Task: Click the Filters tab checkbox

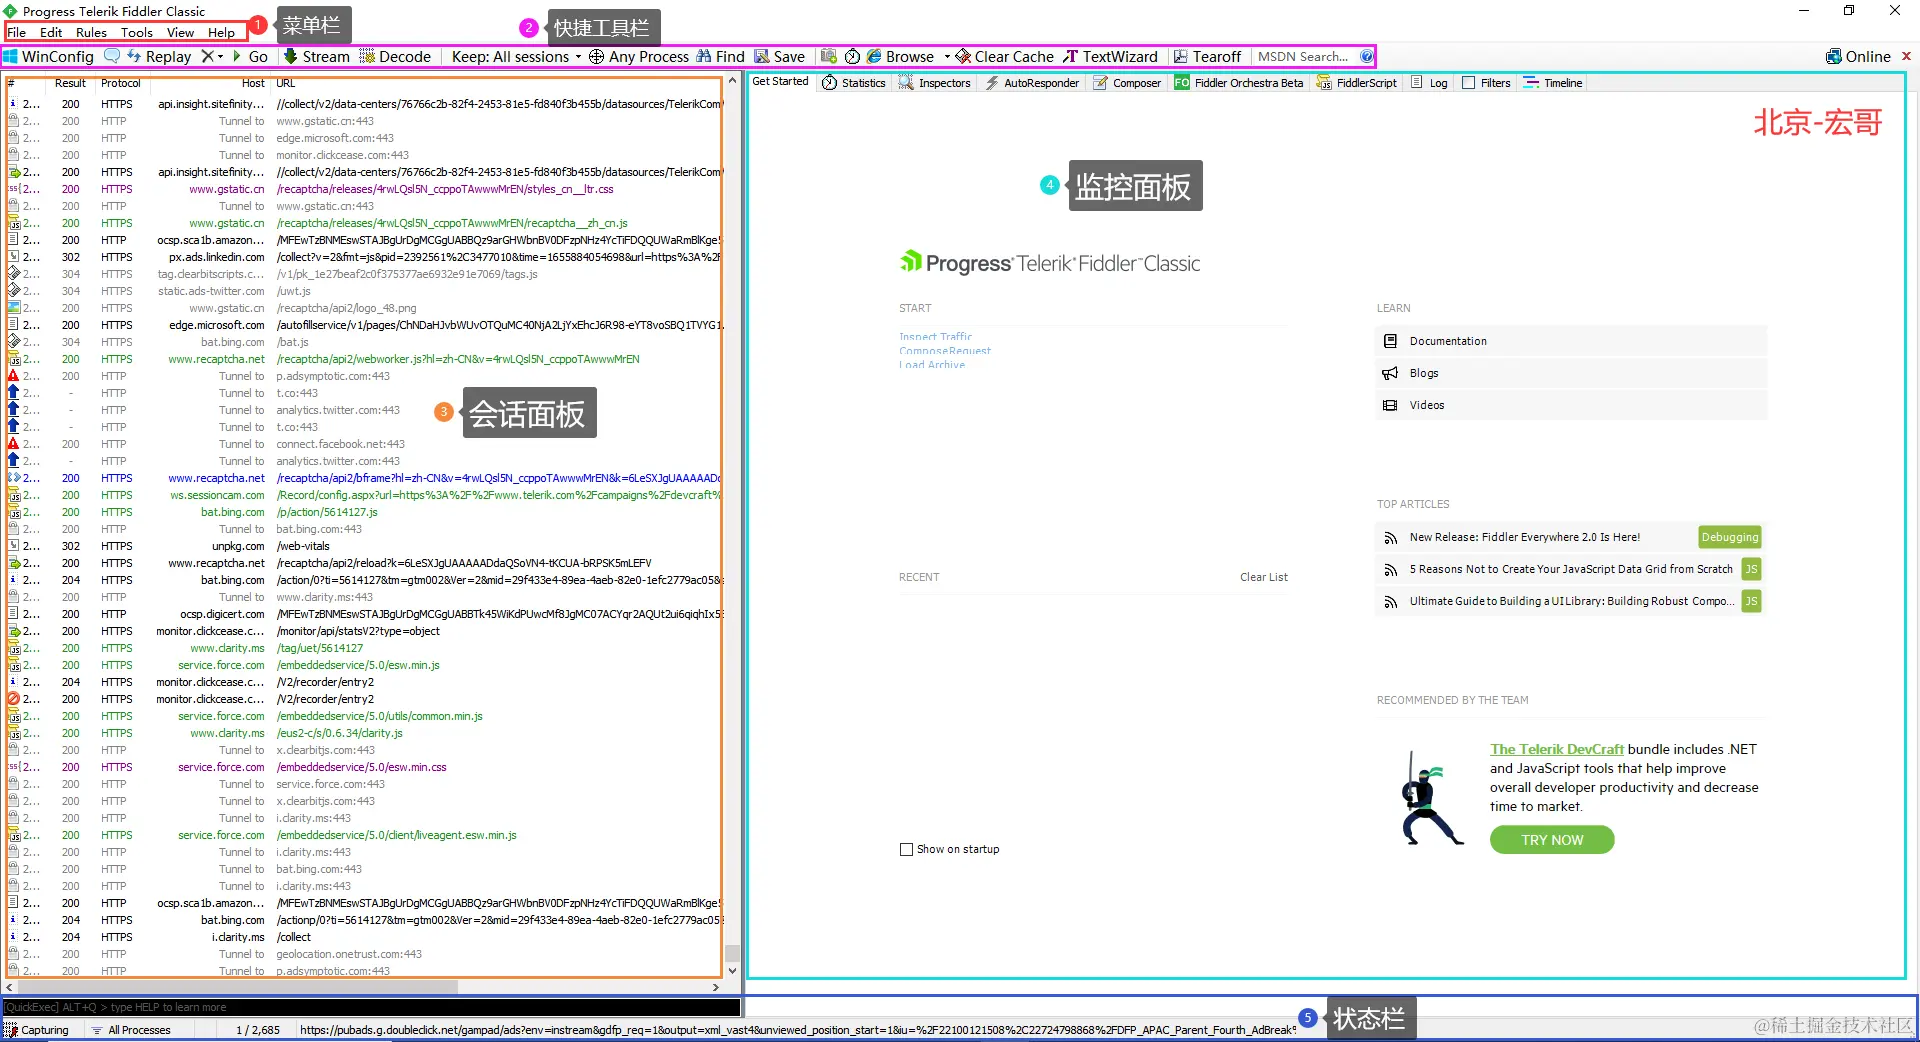Action: point(1468,83)
